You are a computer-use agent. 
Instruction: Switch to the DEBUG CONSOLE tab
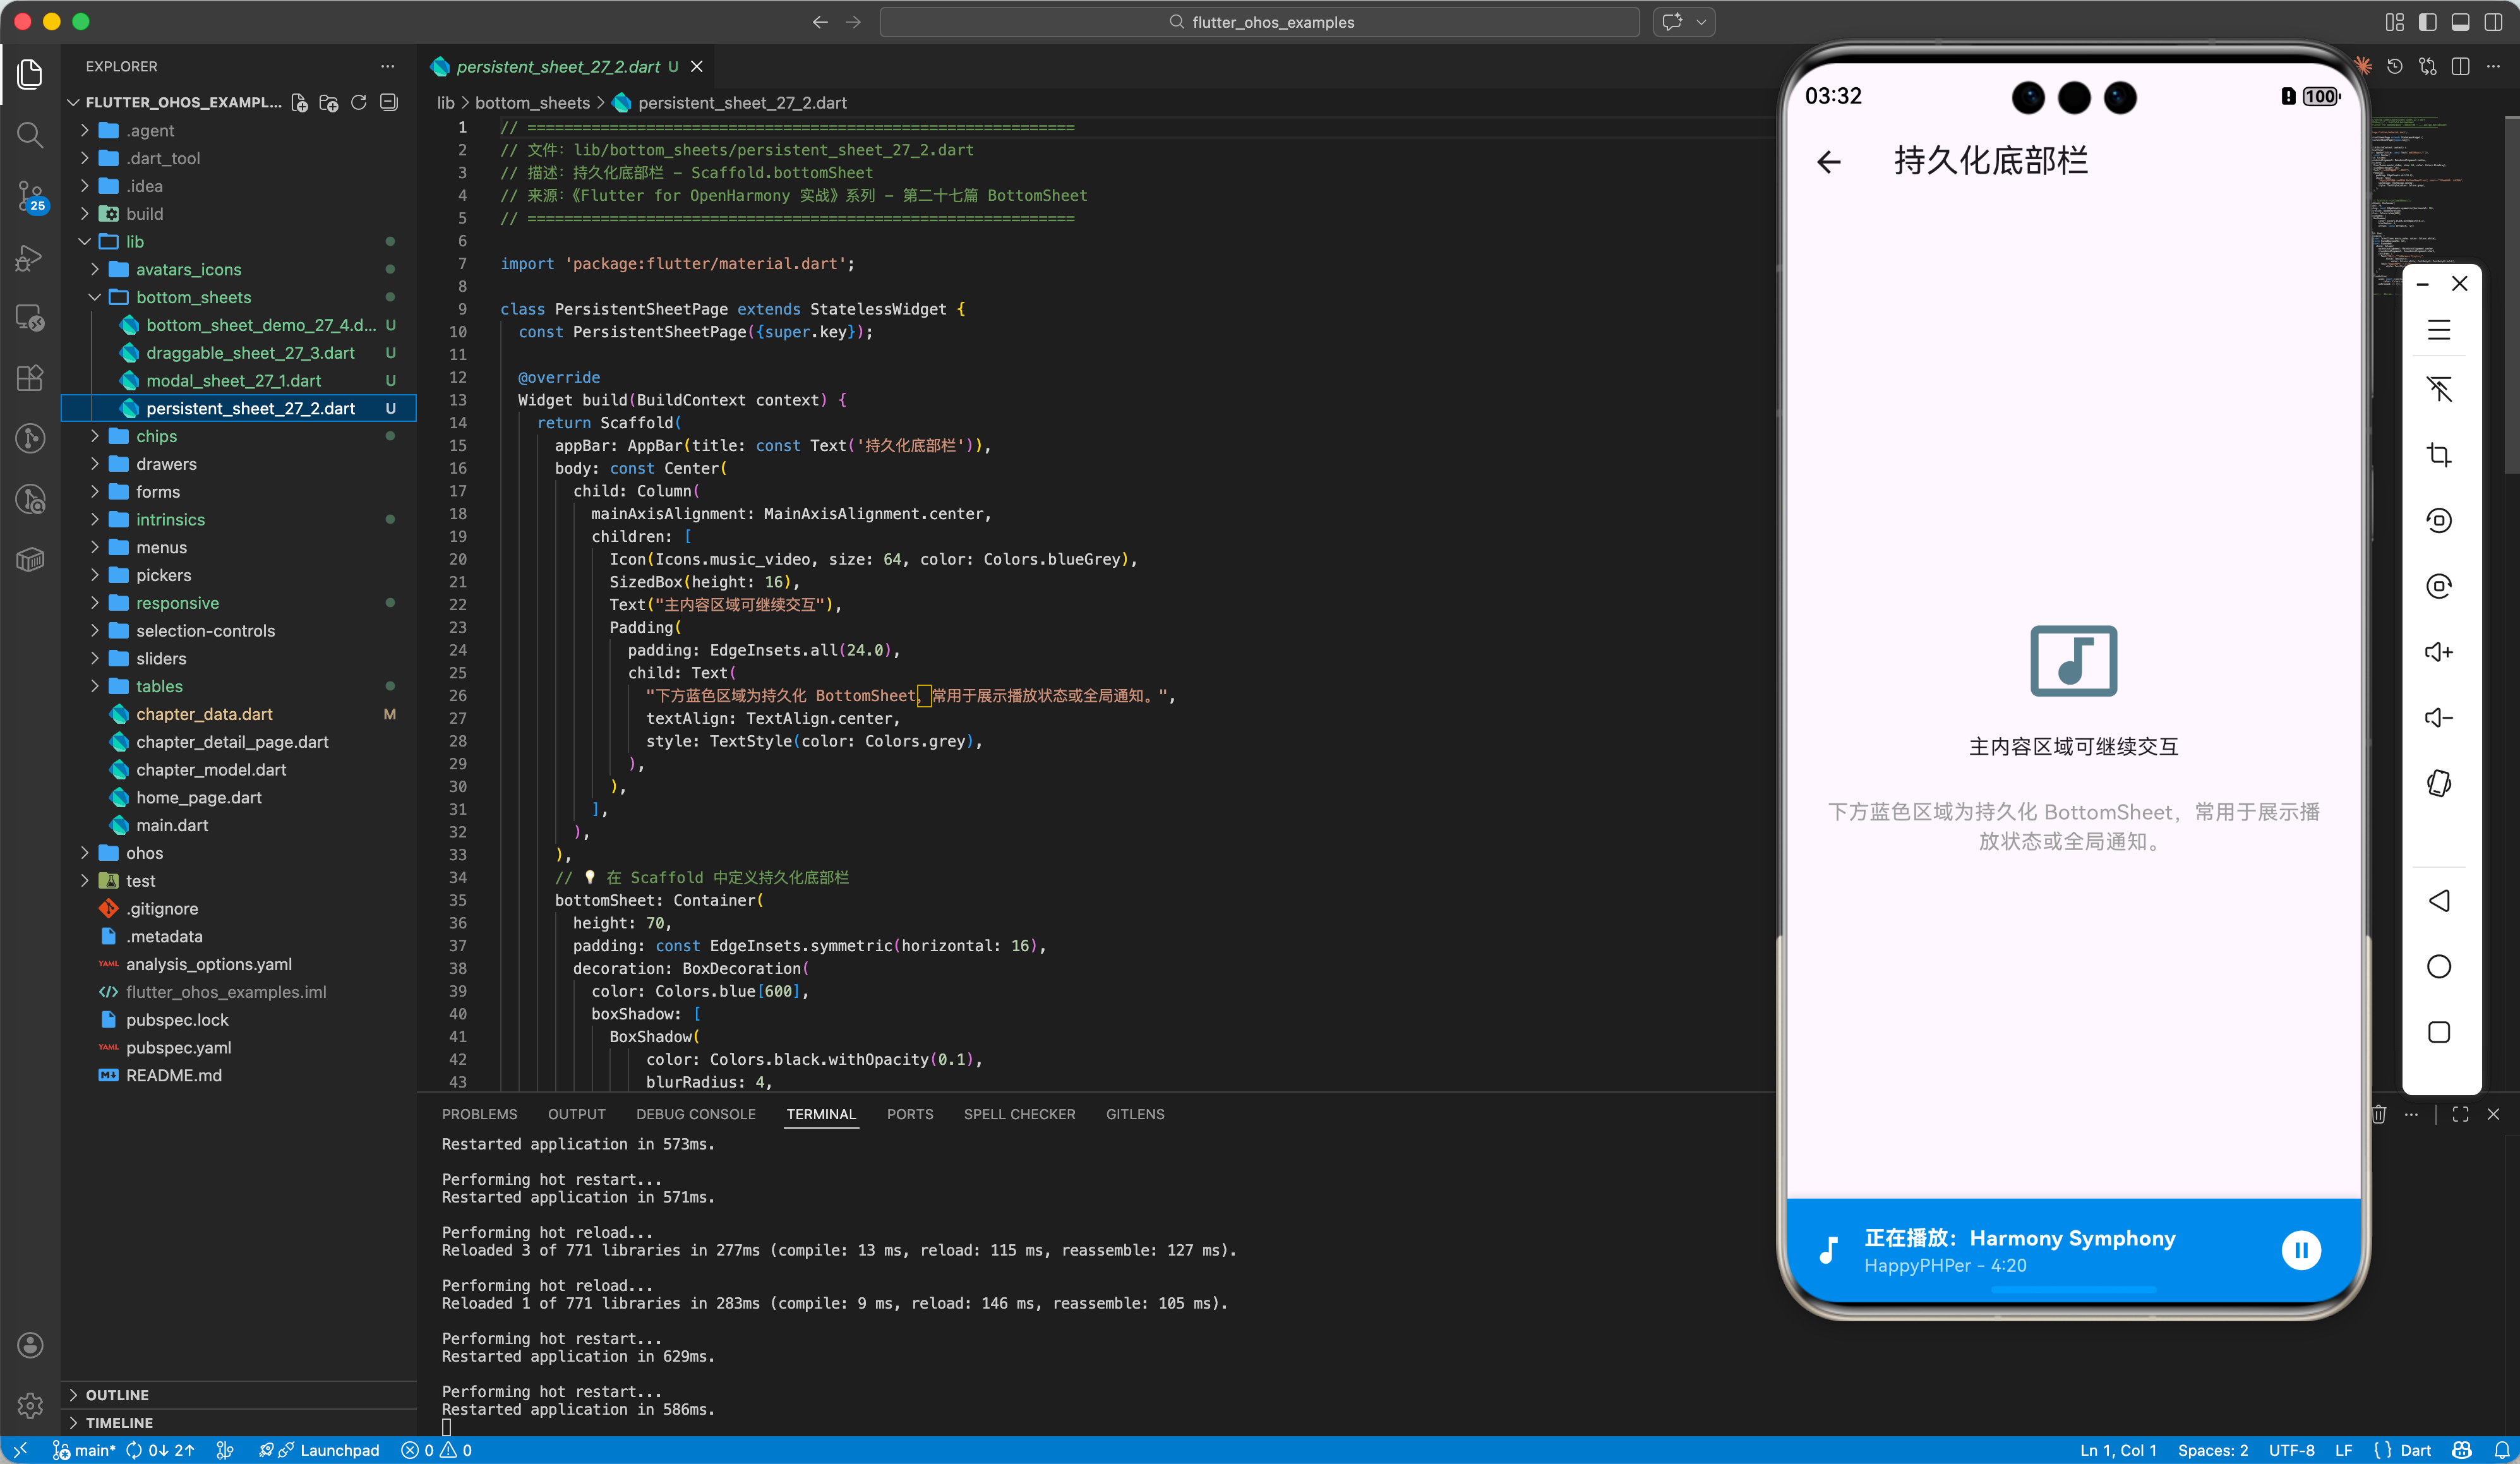(x=695, y=1114)
